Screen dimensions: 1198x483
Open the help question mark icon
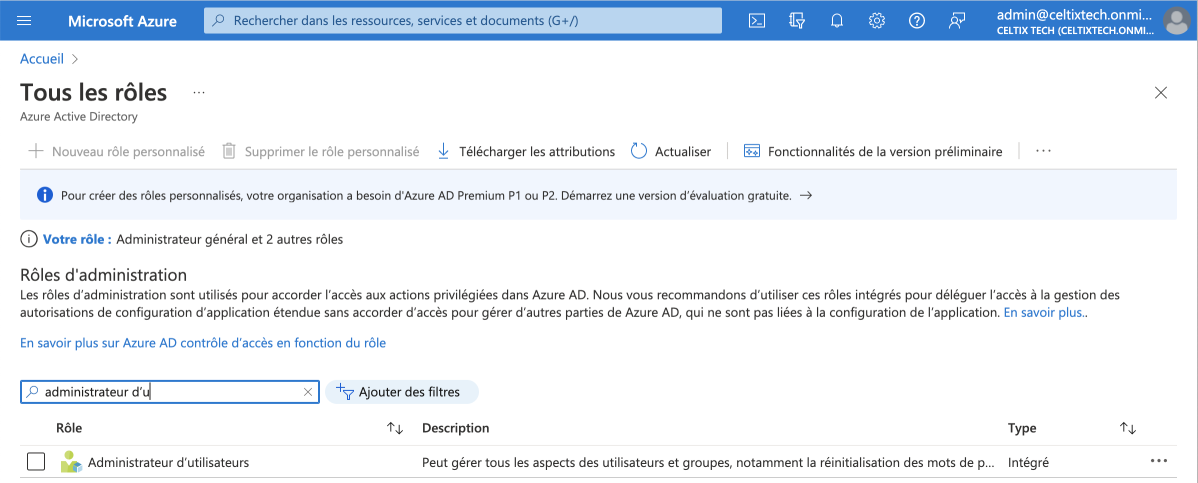tap(917, 21)
